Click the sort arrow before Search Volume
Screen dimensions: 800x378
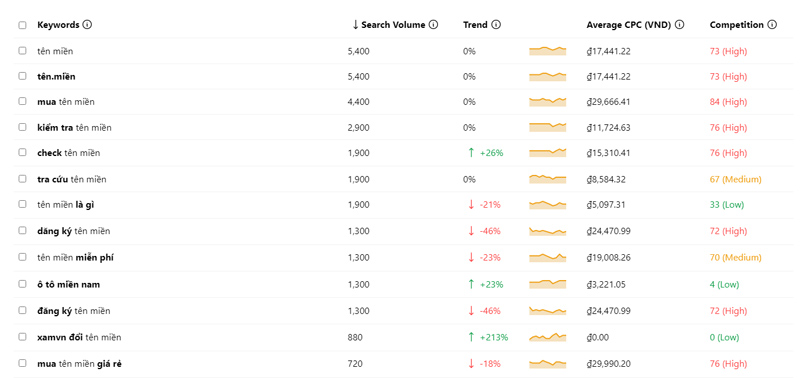[356, 24]
